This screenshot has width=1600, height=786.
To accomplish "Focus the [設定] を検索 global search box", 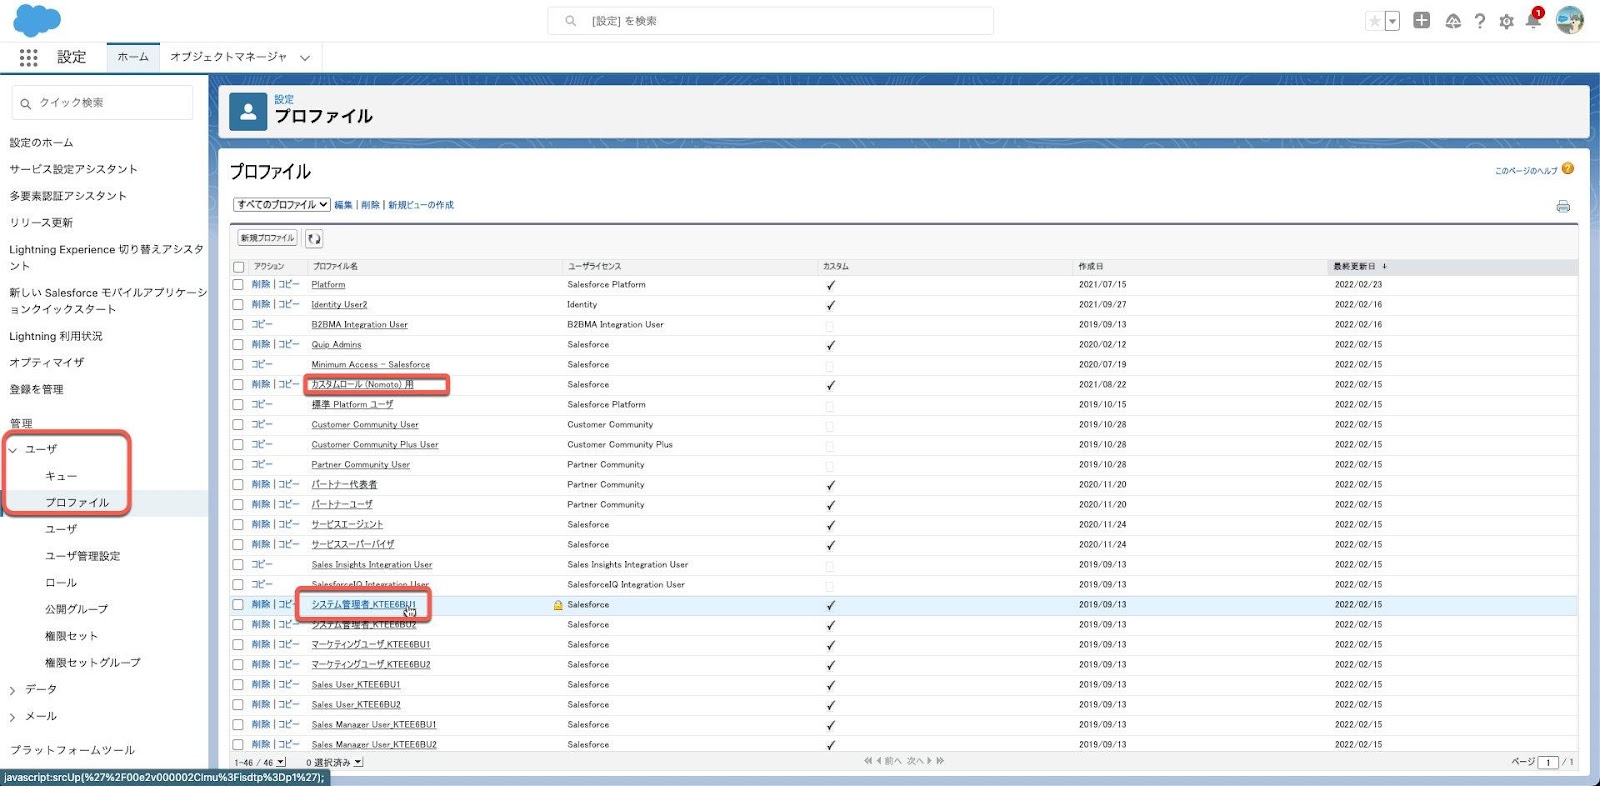I will click(x=770, y=21).
